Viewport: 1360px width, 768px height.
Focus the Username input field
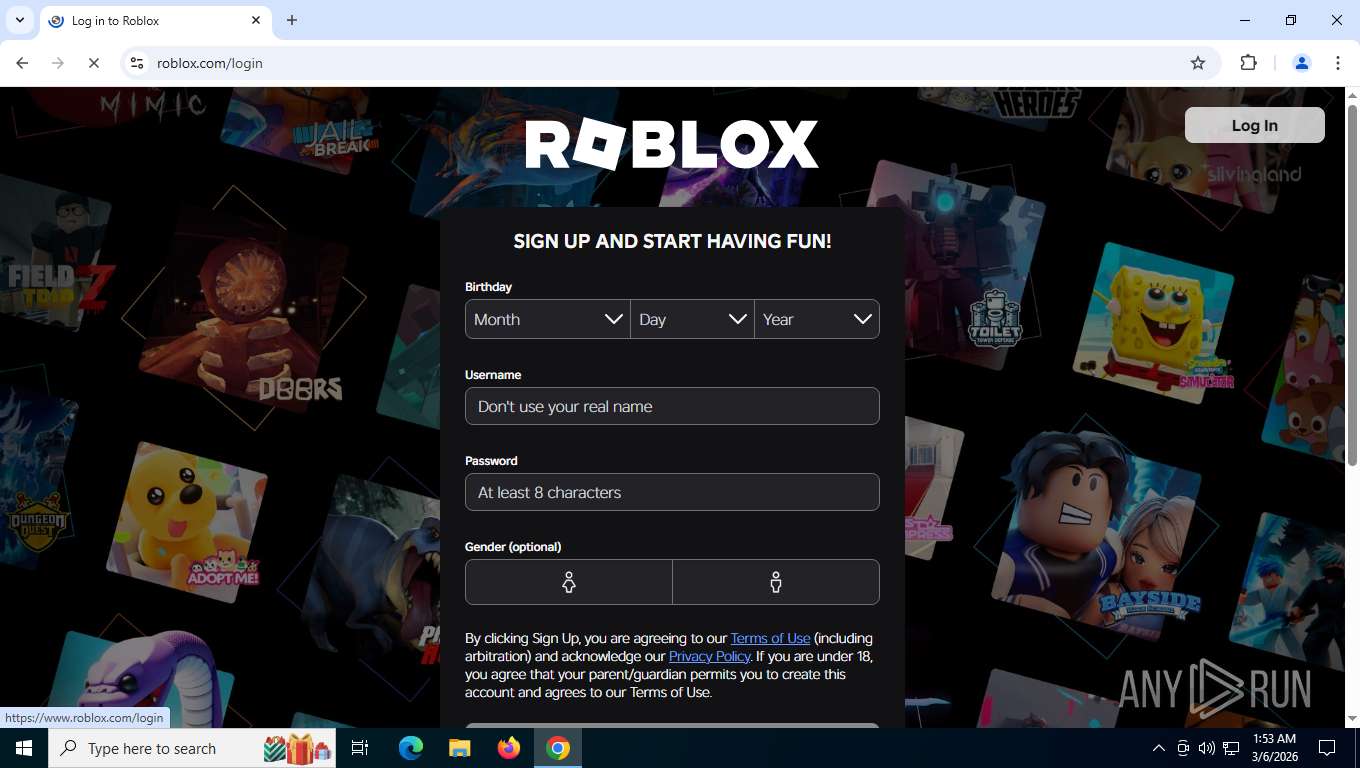672,406
